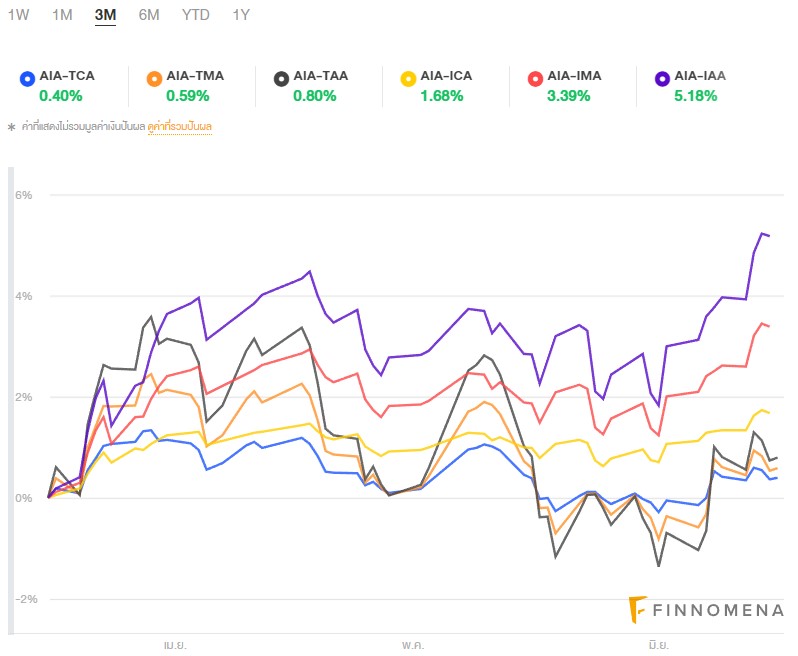Switch to the 1M time range
The image size is (798, 656).
click(62, 15)
